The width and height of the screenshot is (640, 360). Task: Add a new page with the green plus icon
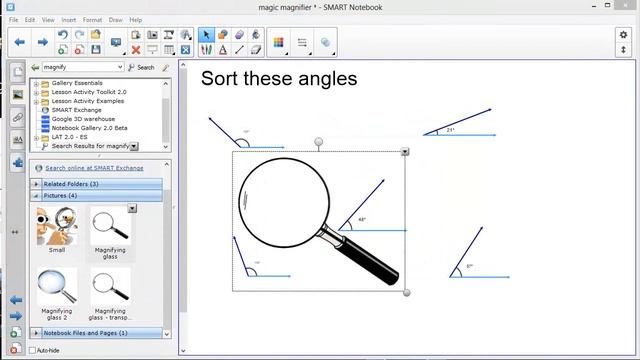point(62,50)
